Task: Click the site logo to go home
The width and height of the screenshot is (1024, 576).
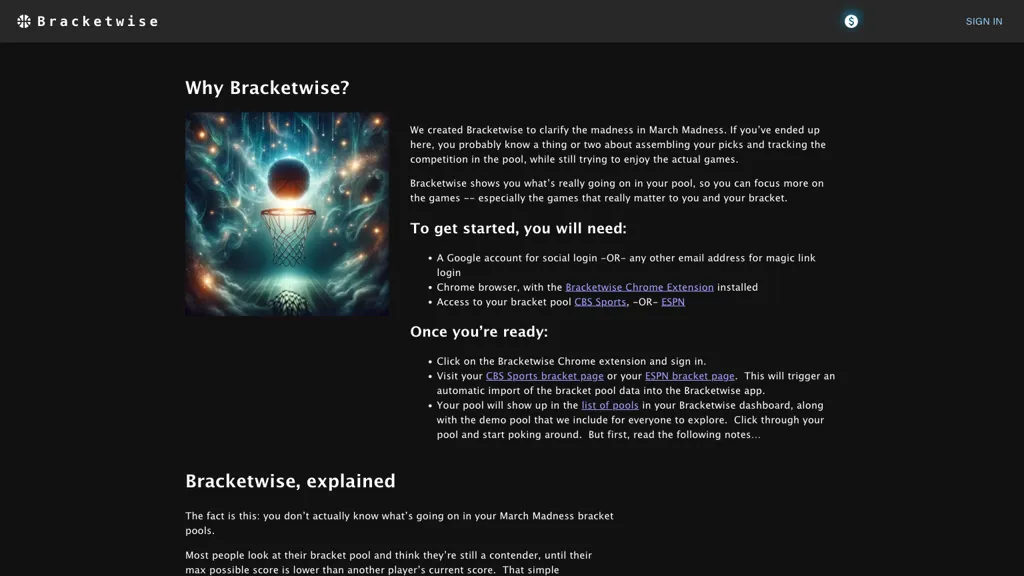Action: coord(85,20)
